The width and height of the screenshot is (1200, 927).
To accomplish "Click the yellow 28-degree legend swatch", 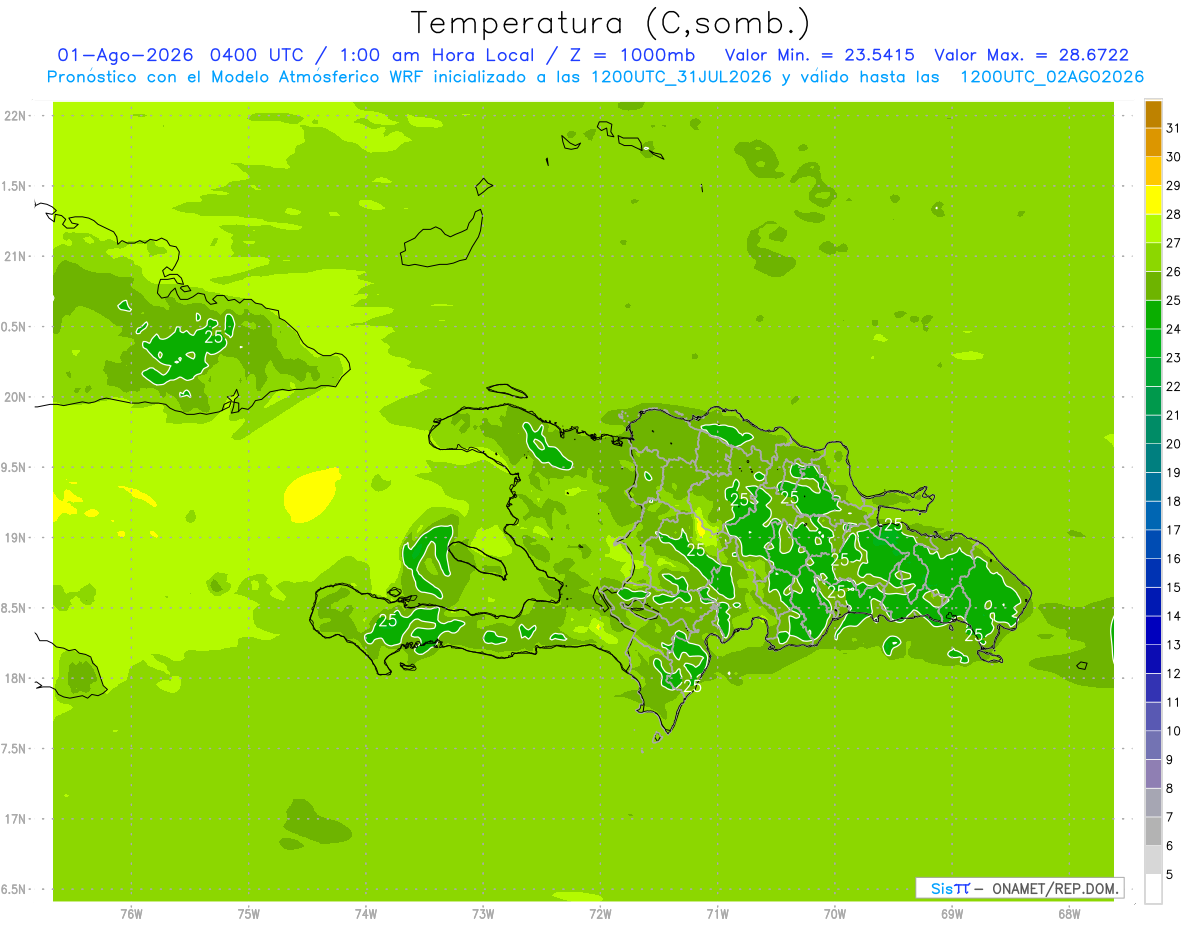I will [x=1153, y=200].
